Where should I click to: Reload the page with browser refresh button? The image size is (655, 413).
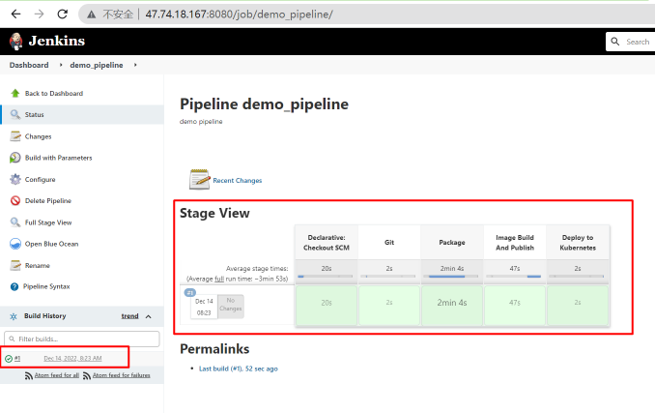pyautogui.click(x=63, y=15)
